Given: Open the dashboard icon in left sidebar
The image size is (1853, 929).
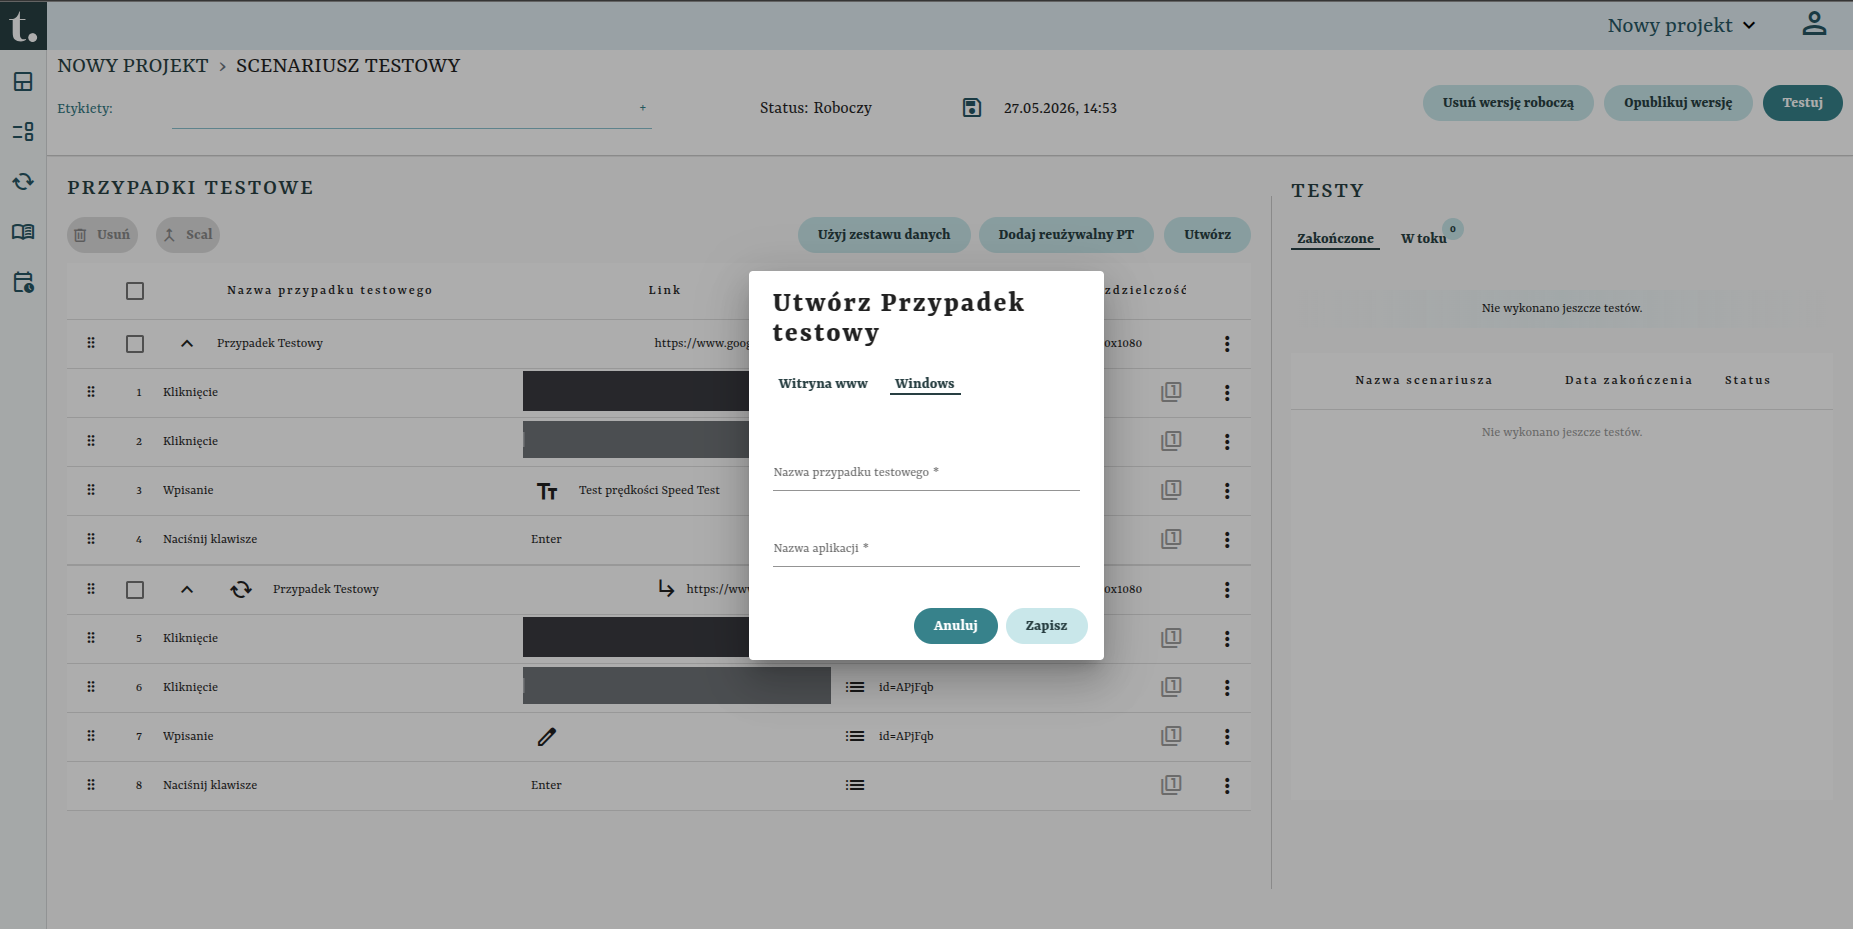Looking at the screenshot, I should tap(23, 82).
